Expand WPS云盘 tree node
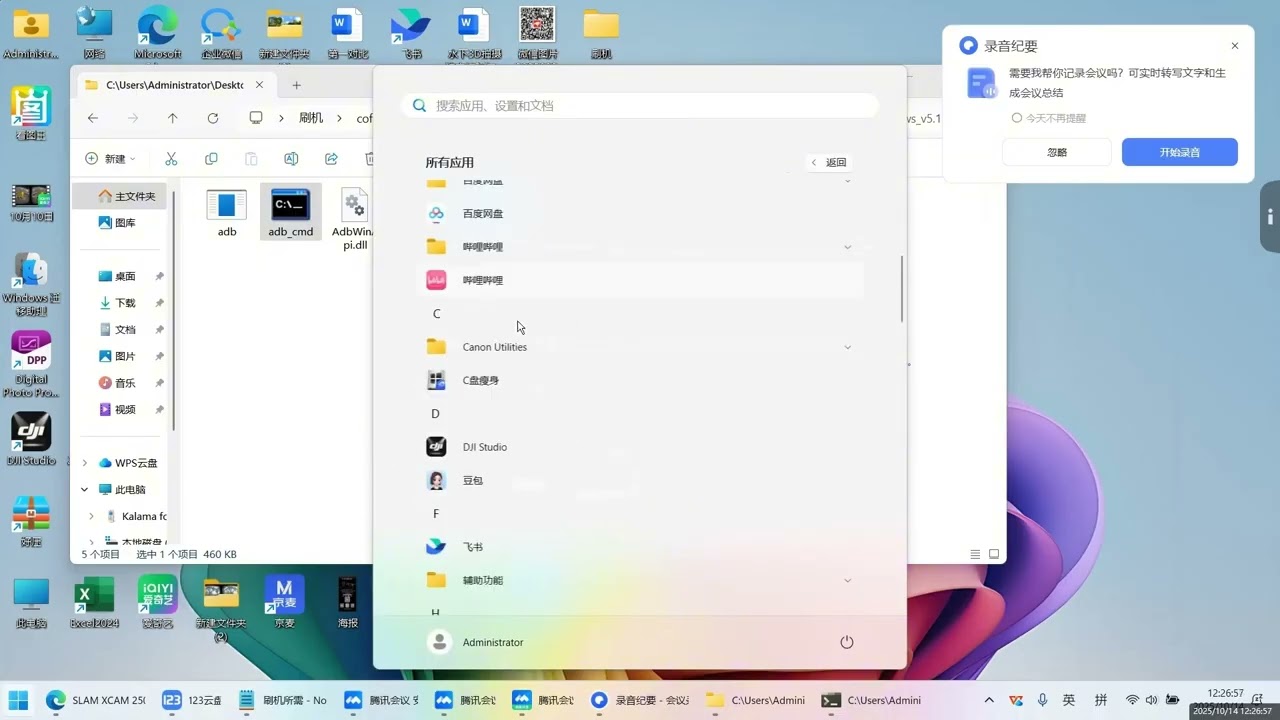Image resolution: width=1280 pixels, height=720 pixels. [84, 463]
